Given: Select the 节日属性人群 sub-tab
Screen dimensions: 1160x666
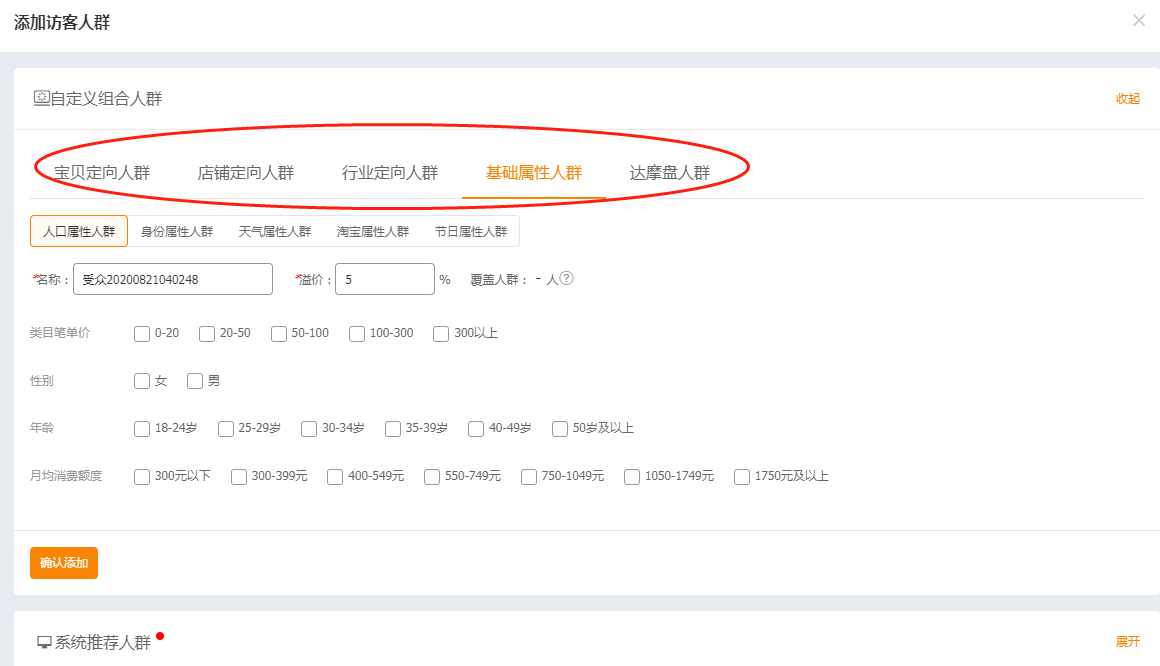Looking at the screenshot, I should 471,231.
